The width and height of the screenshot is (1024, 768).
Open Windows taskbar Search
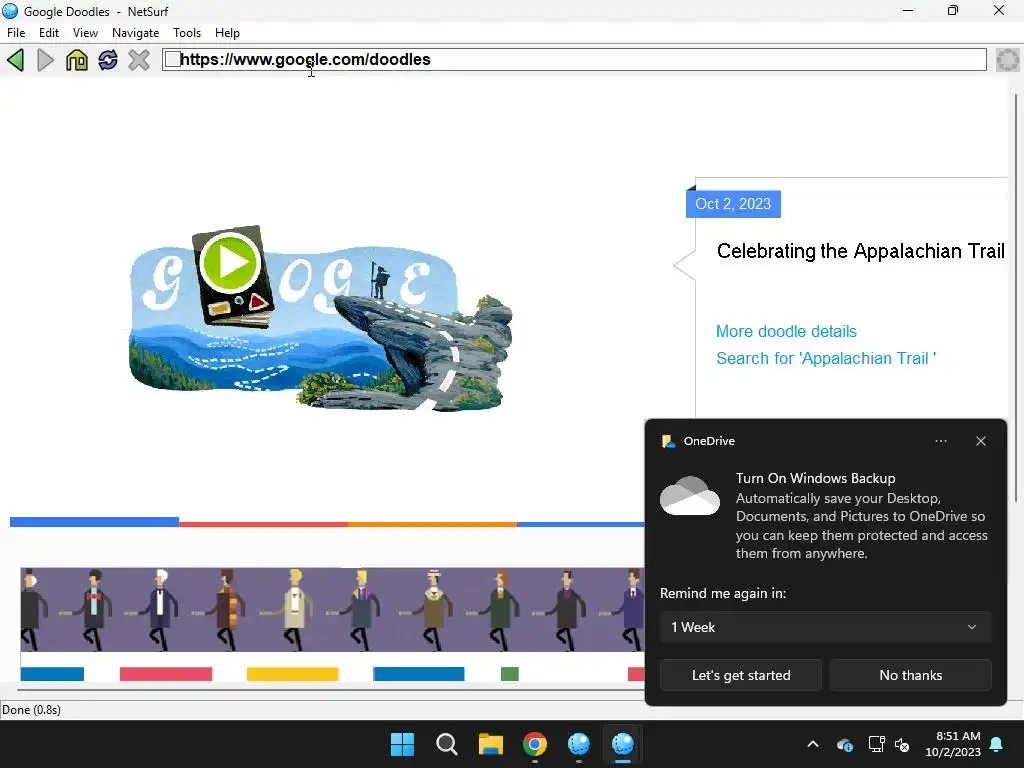(x=447, y=744)
